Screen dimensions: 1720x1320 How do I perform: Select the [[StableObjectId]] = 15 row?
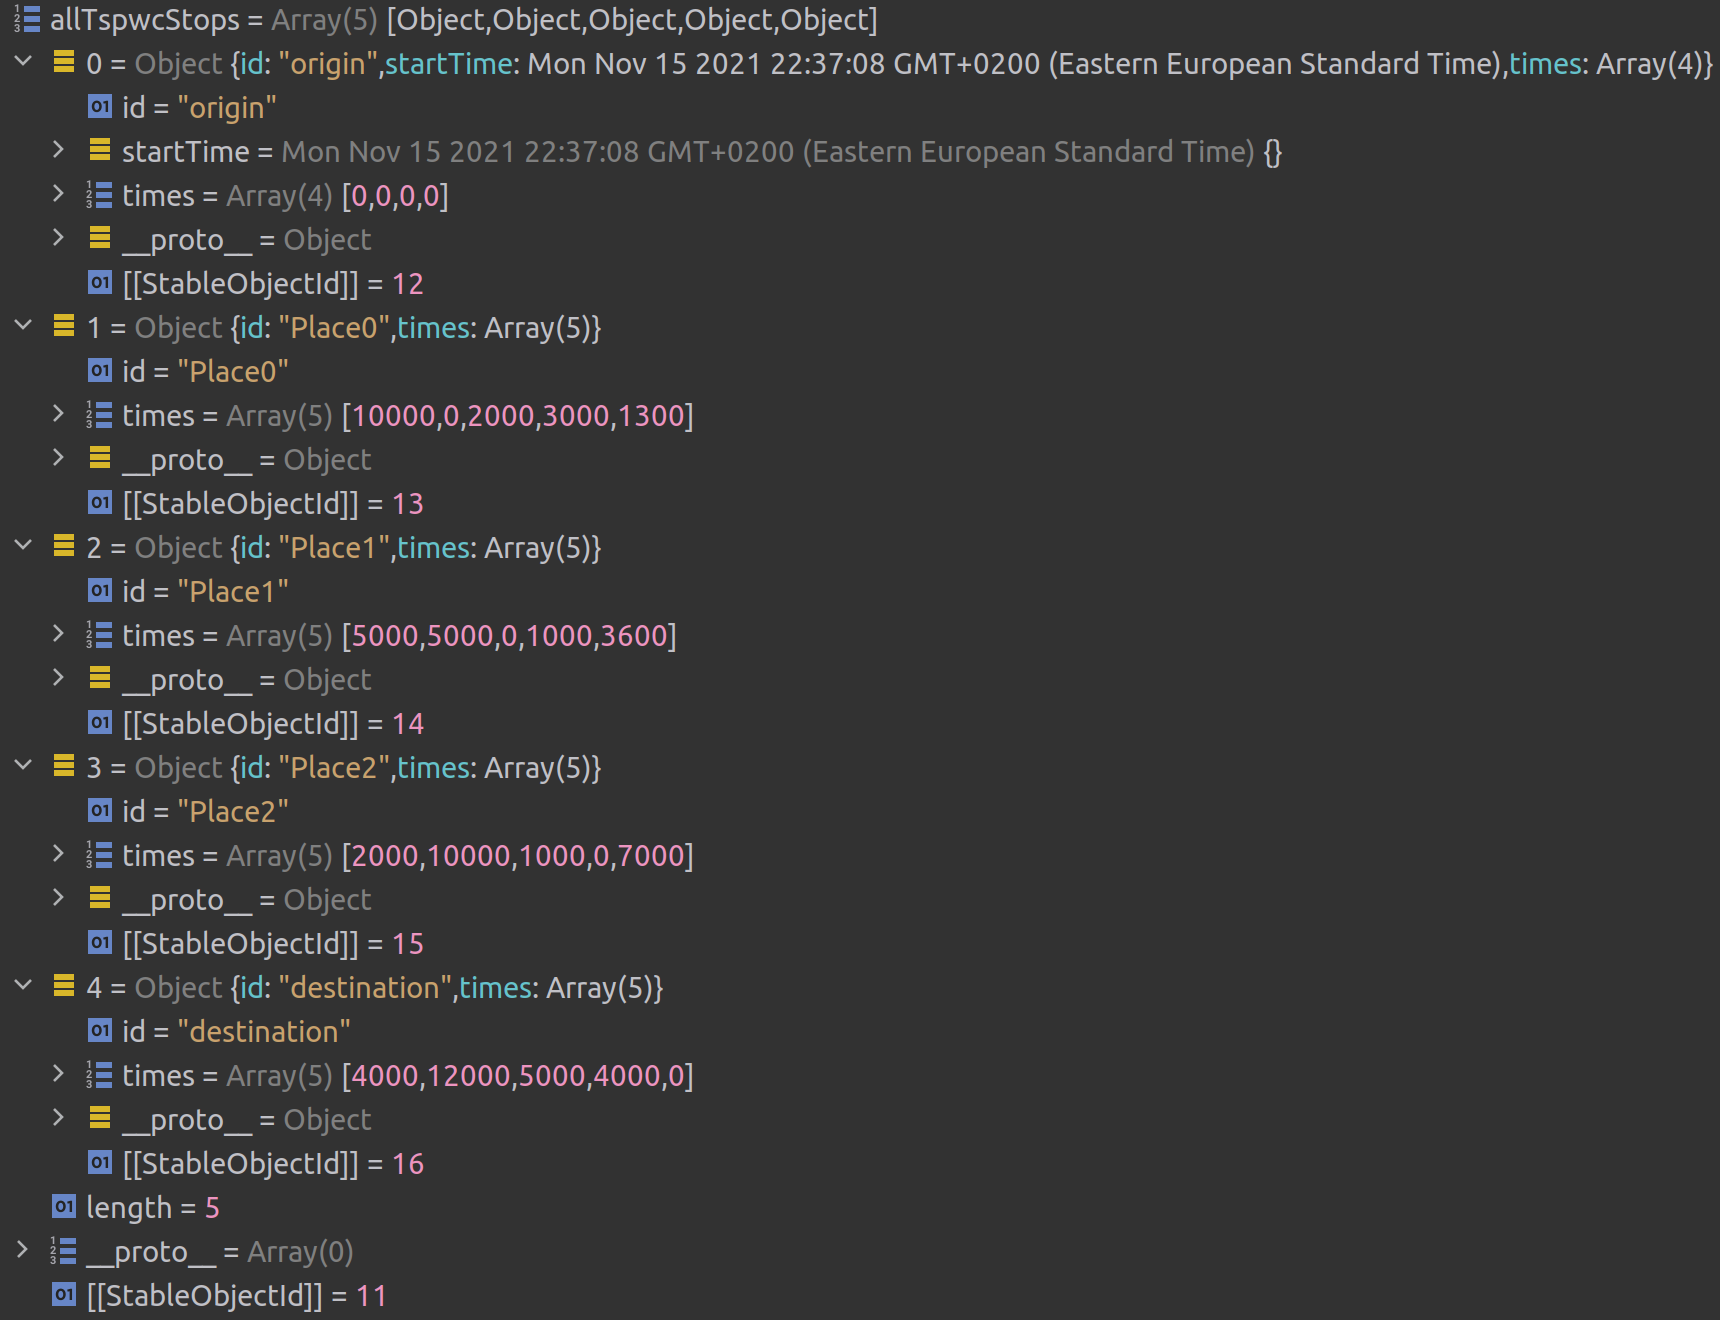(860, 943)
